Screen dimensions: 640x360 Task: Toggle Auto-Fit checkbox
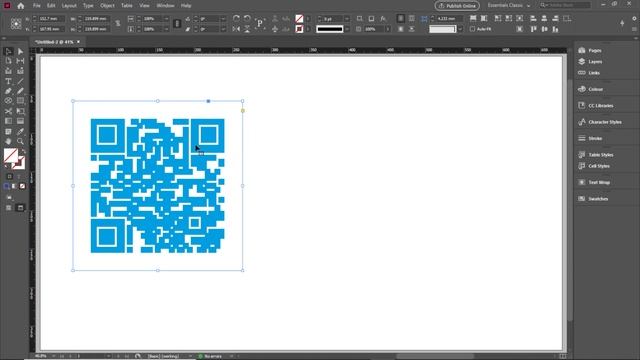point(472,29)
